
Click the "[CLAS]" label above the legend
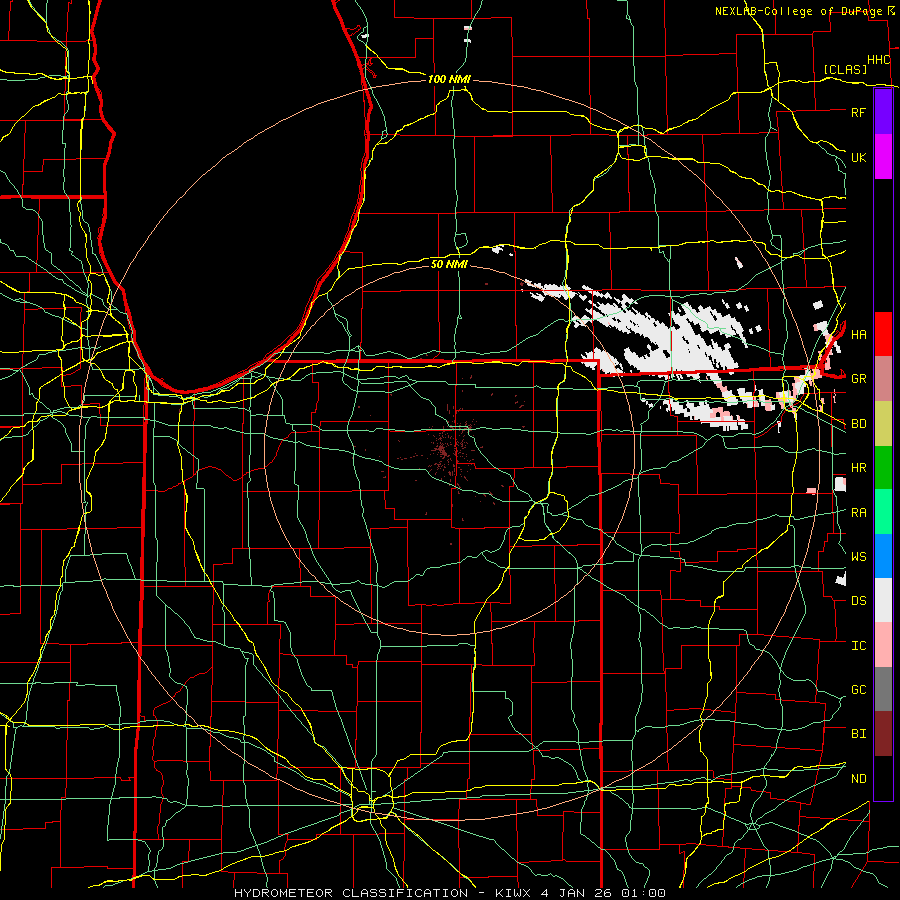tap(845, 69)
